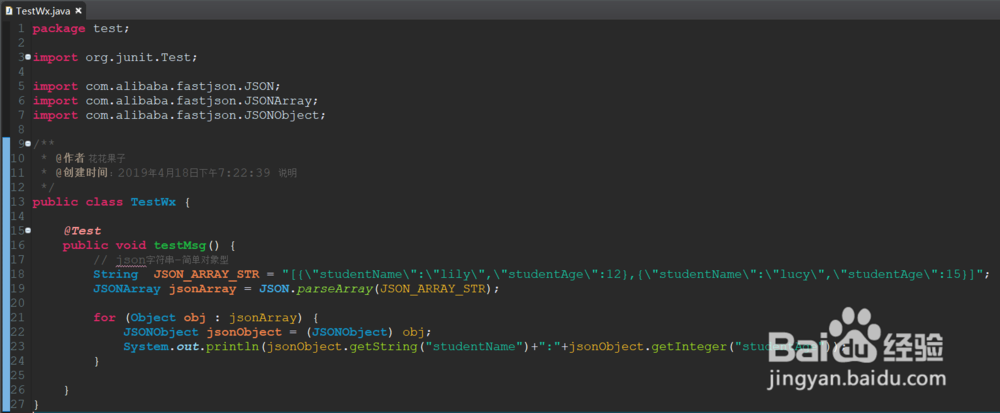This screenshot has height=413, width=1000.
Task: Expand the folded imports at line 3
Action: [27, 58]
